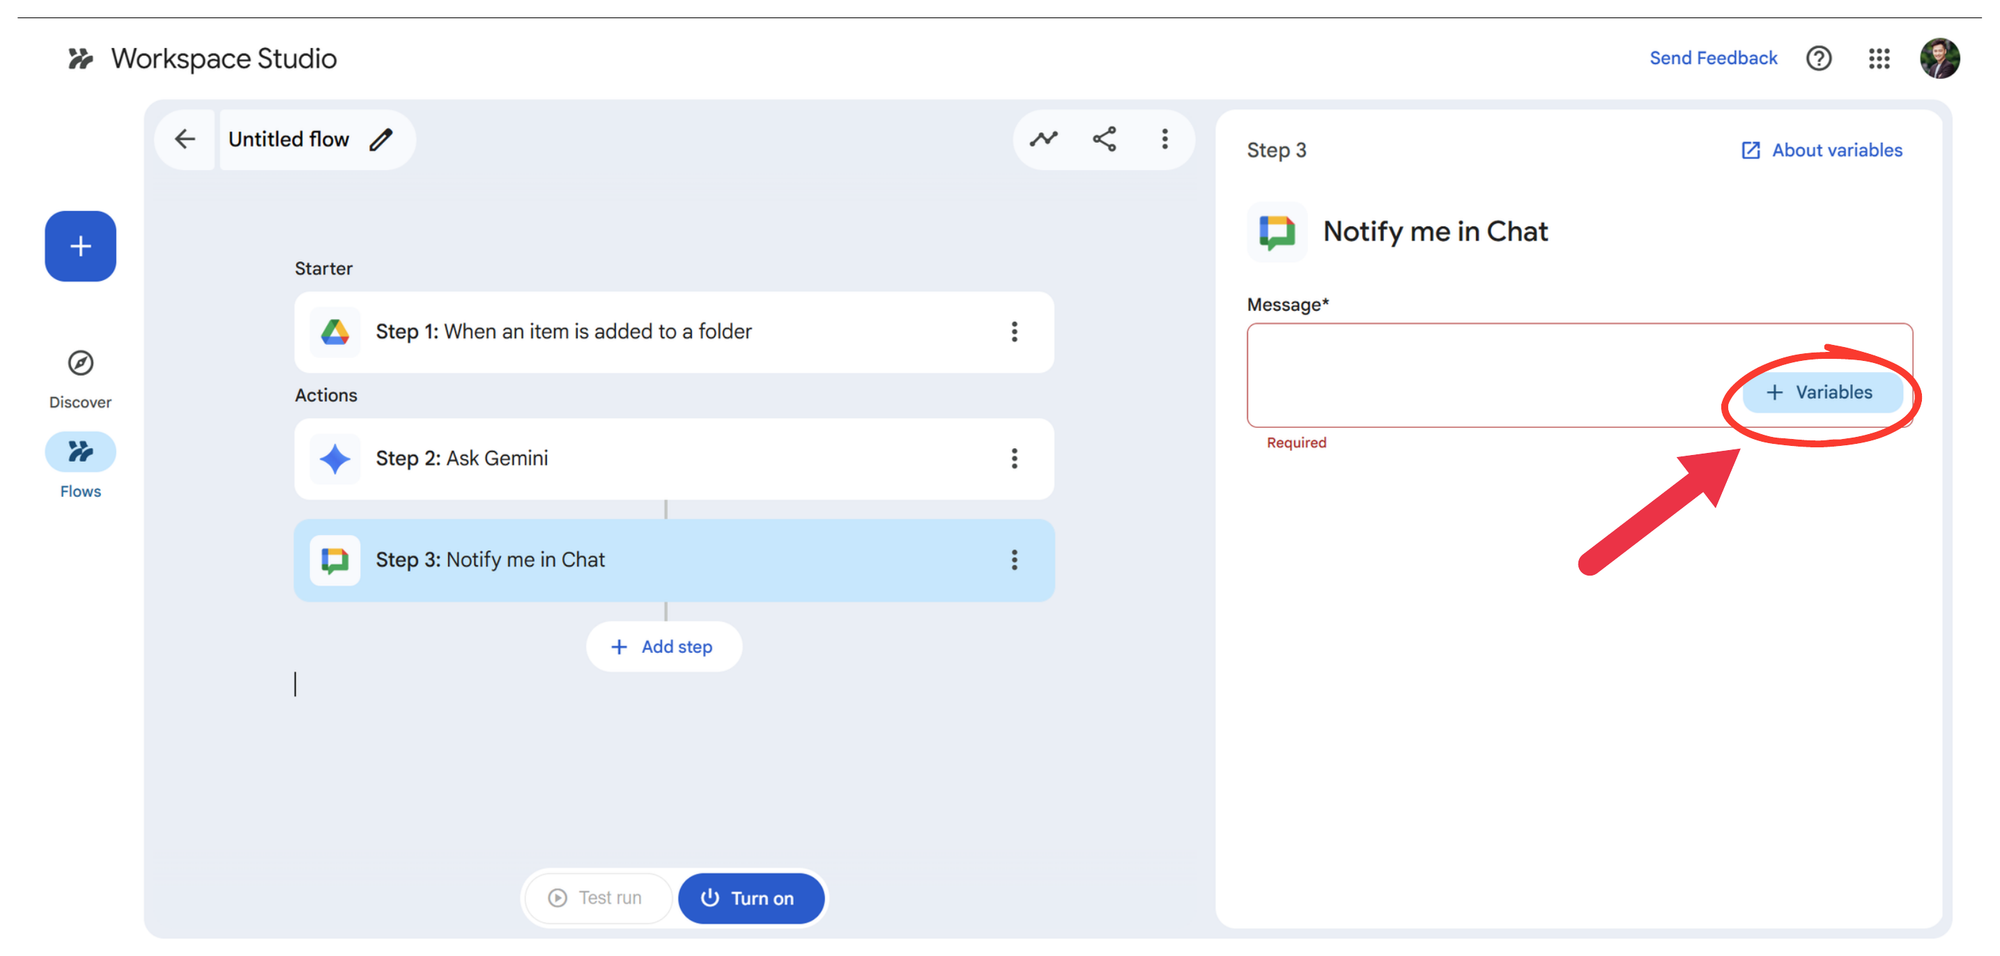Open the help question mark icon
Viewport: 2000px width, 956px height.
click(x=1819, y=59)
